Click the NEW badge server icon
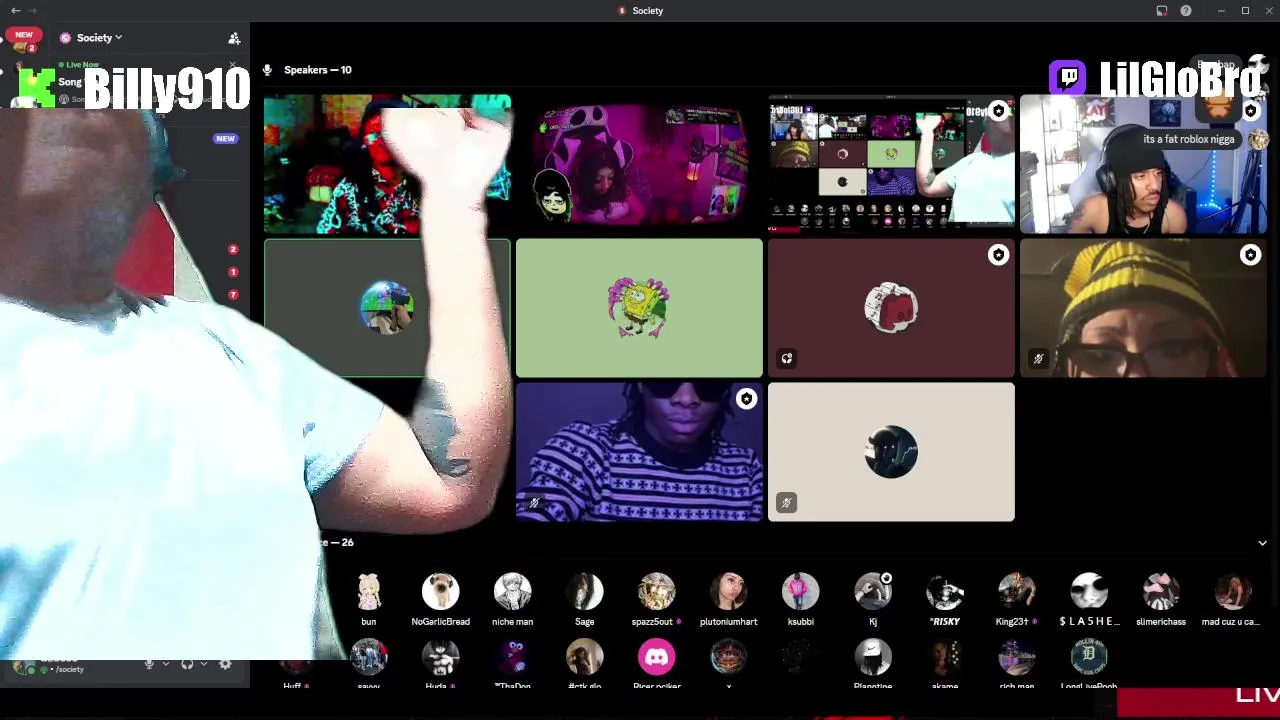Viewport: 1280px width, 720px height. [x=24, y=40]
